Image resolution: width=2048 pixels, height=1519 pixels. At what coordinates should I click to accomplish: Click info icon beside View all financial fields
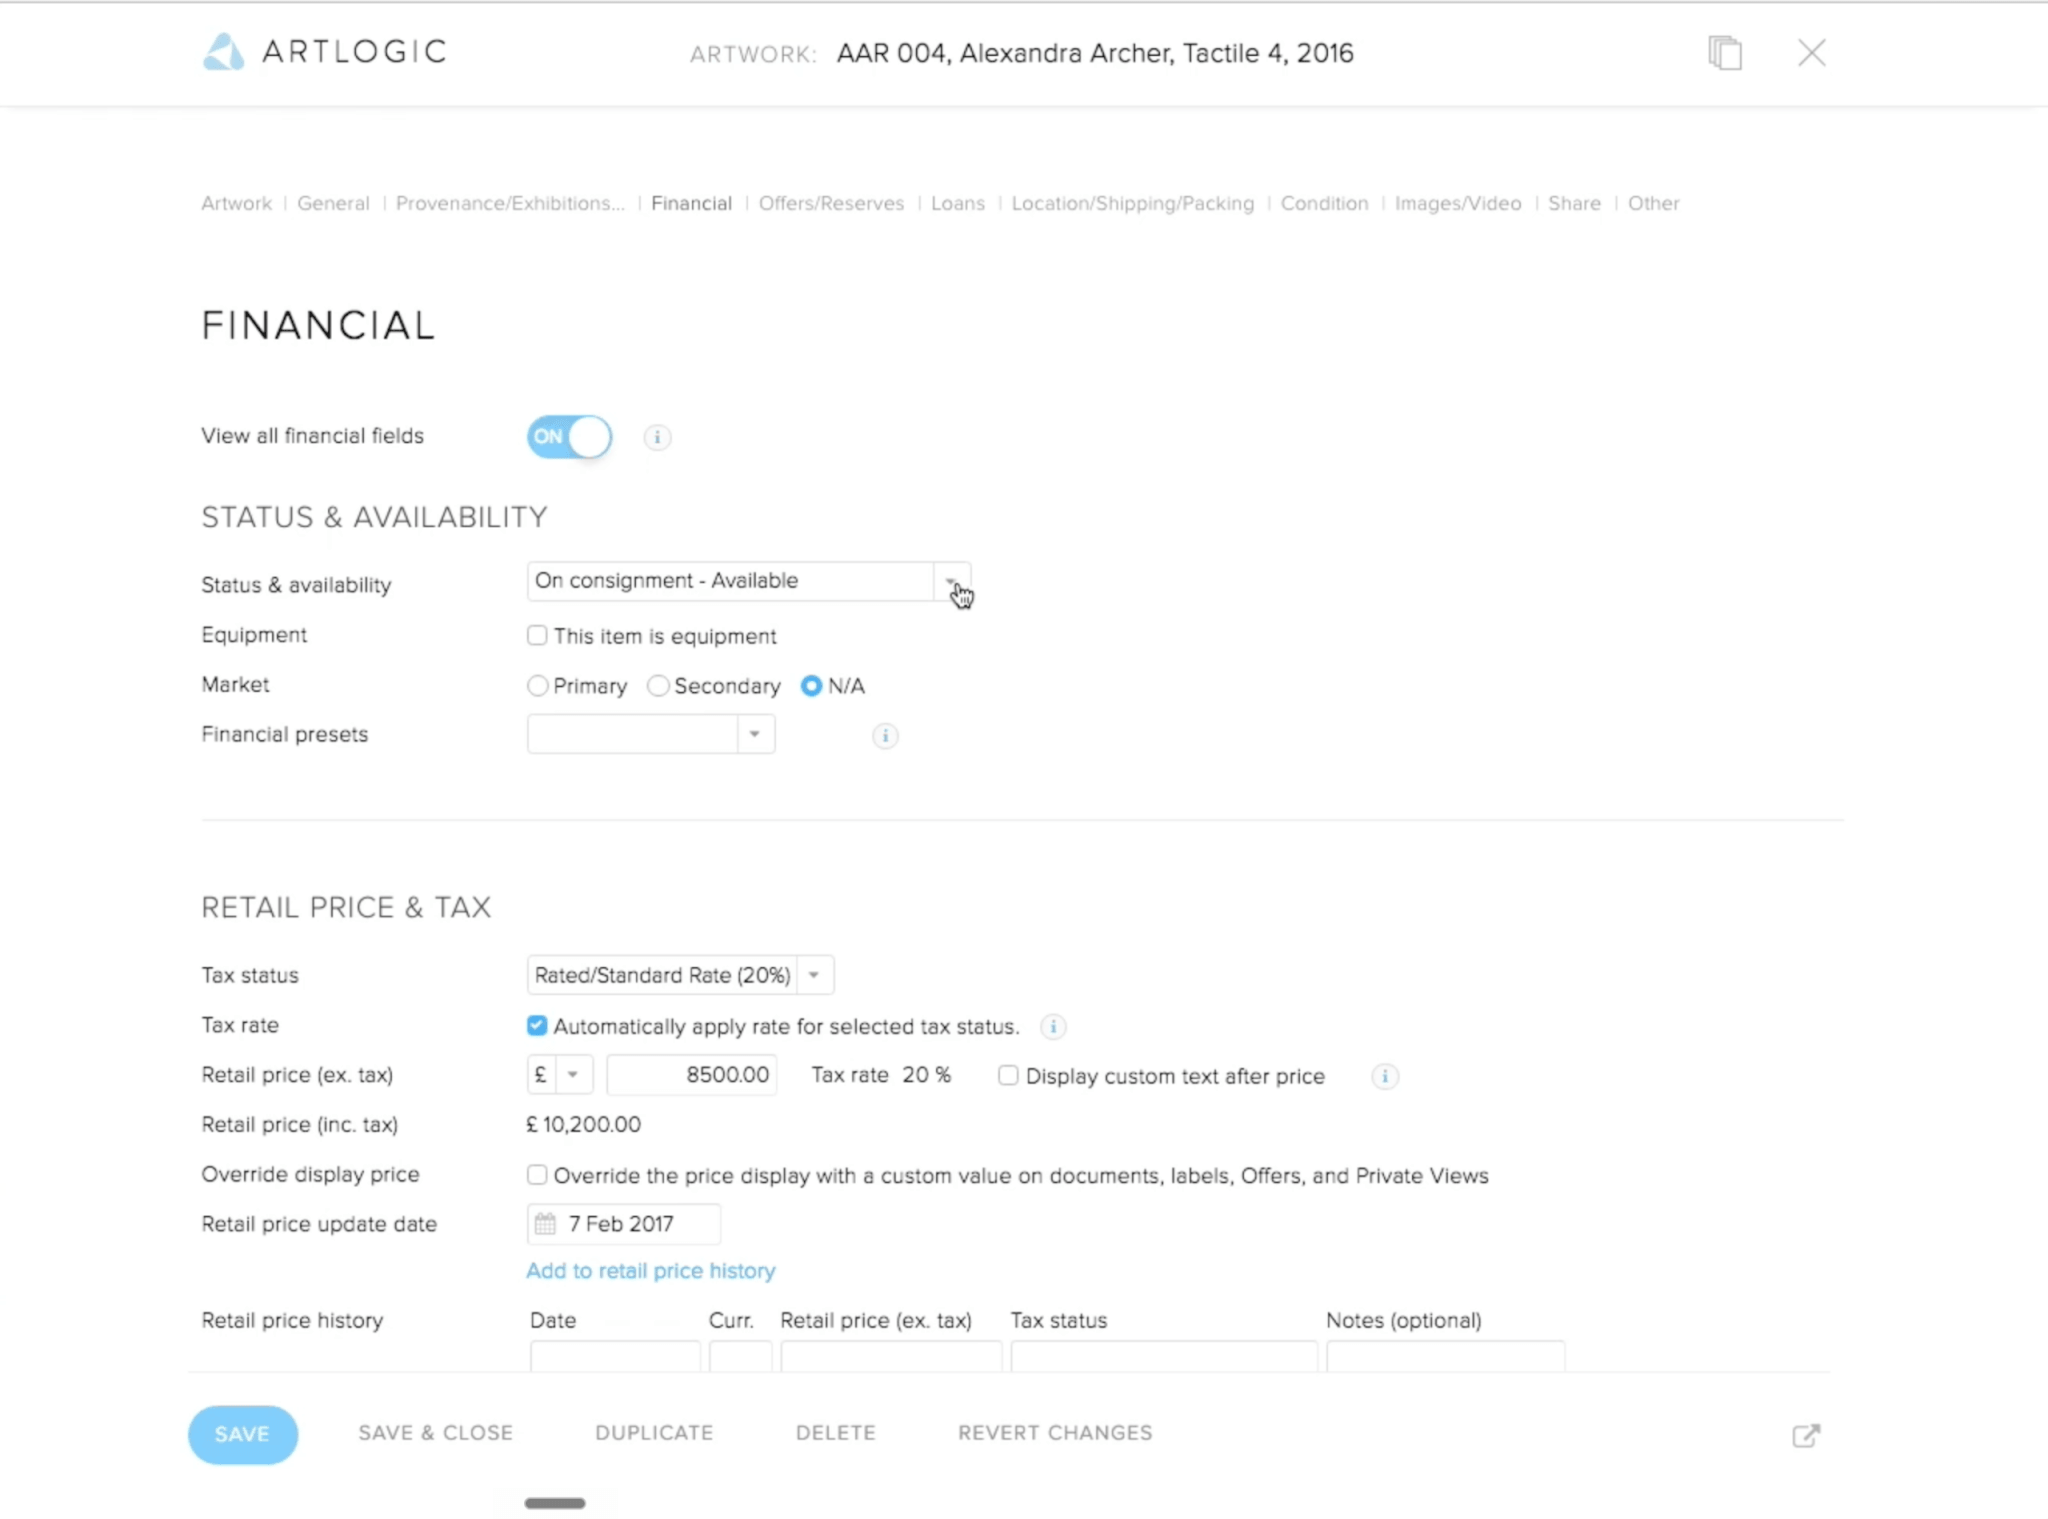[657, 437]
